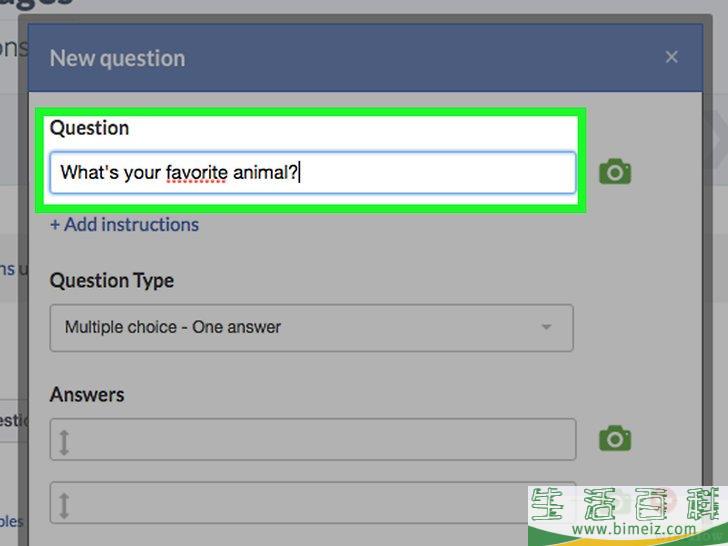Image resolution: width=728 pixels, height=546 pixels.
Task: Click the 'Answers' section heading
Action: 87,395
